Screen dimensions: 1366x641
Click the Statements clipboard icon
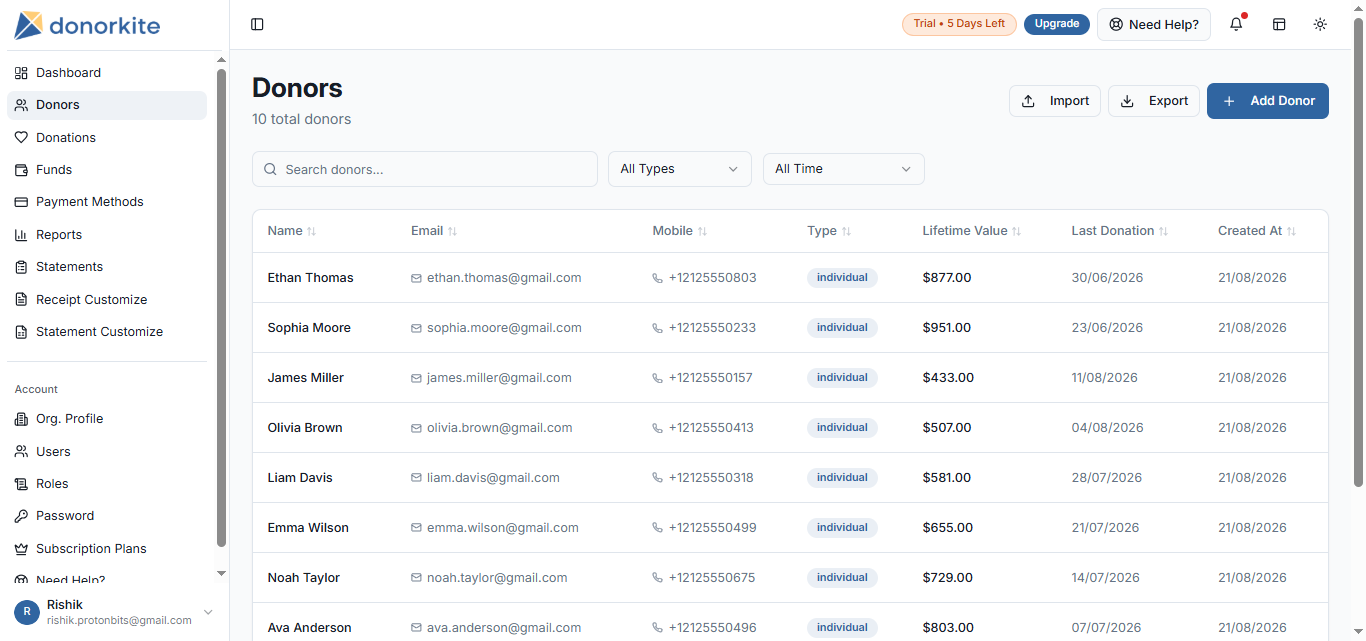21,267
